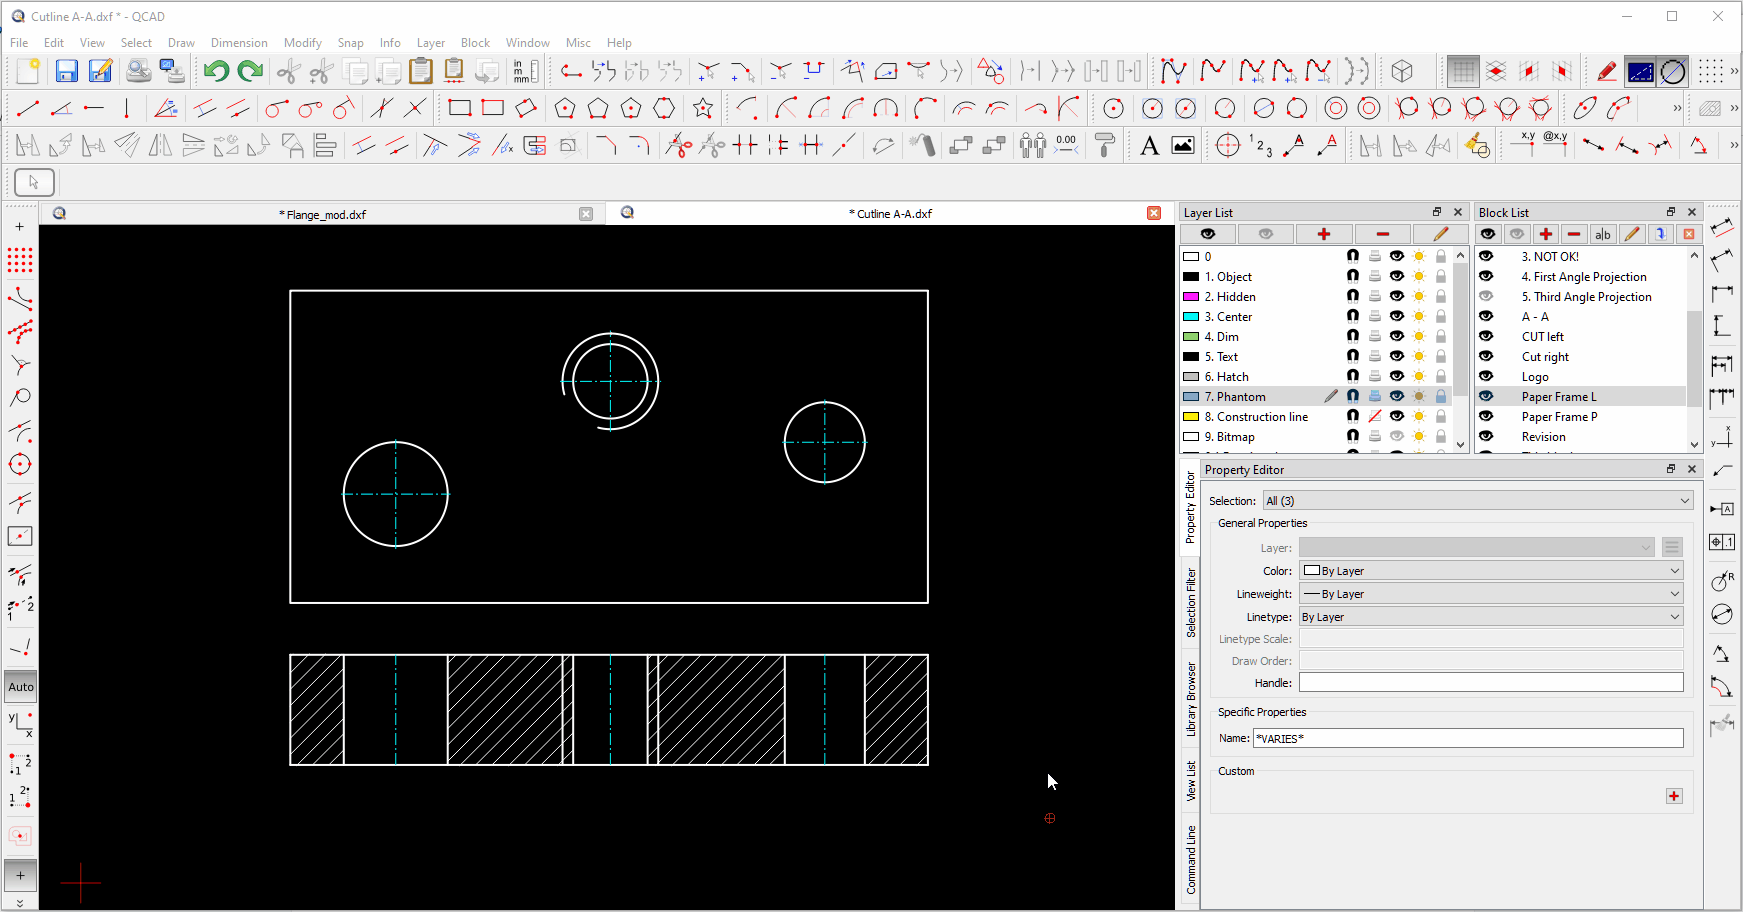
Task: Select the Text tool icon
Action: tap(1149, 146)
